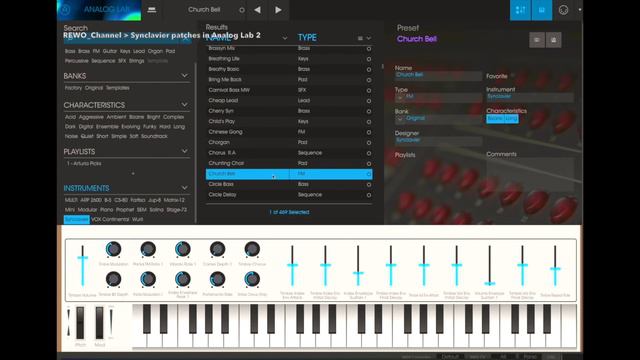Toggle the Keys type filter tag

click(x=125, y=51)
